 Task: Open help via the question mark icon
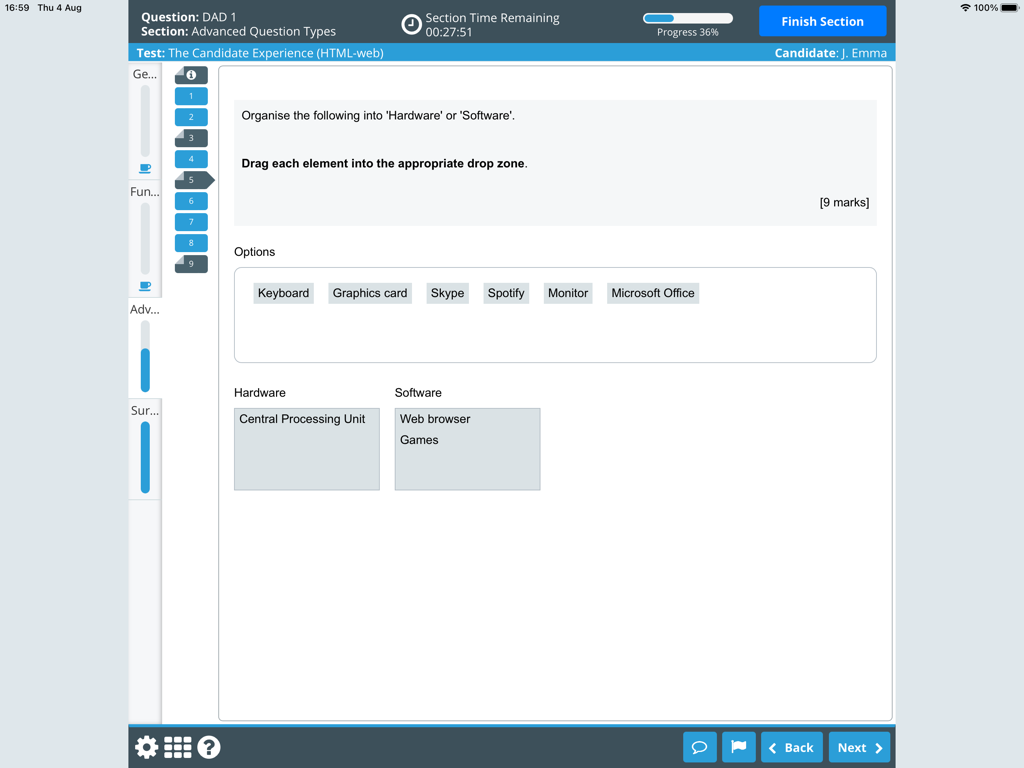(x=209, y=747)
